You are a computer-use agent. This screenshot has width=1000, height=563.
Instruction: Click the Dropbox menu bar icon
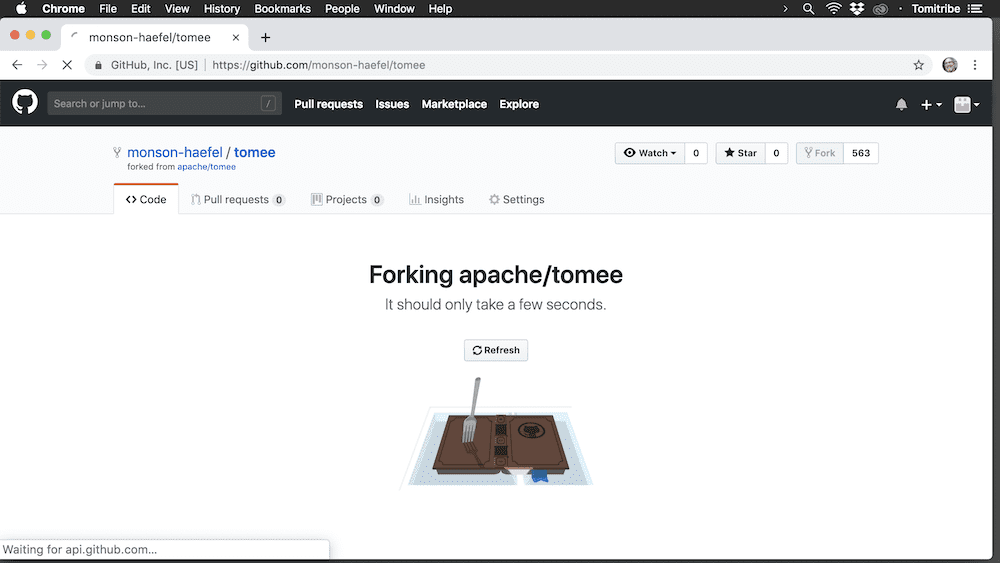coord(857,9)
